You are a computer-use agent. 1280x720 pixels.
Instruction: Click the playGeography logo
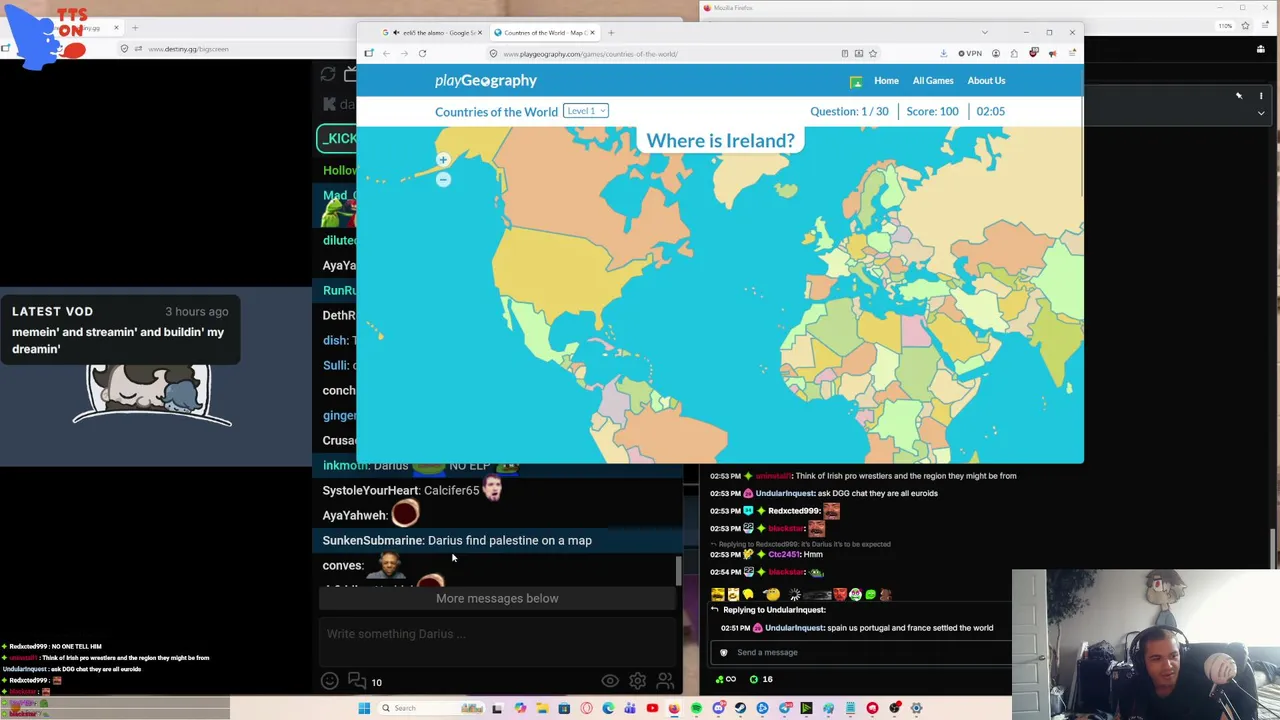click(486, 81)
